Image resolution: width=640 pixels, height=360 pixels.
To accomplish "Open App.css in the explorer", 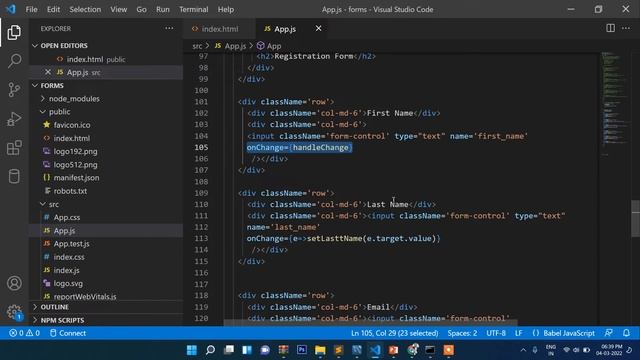I will [67, 218].
